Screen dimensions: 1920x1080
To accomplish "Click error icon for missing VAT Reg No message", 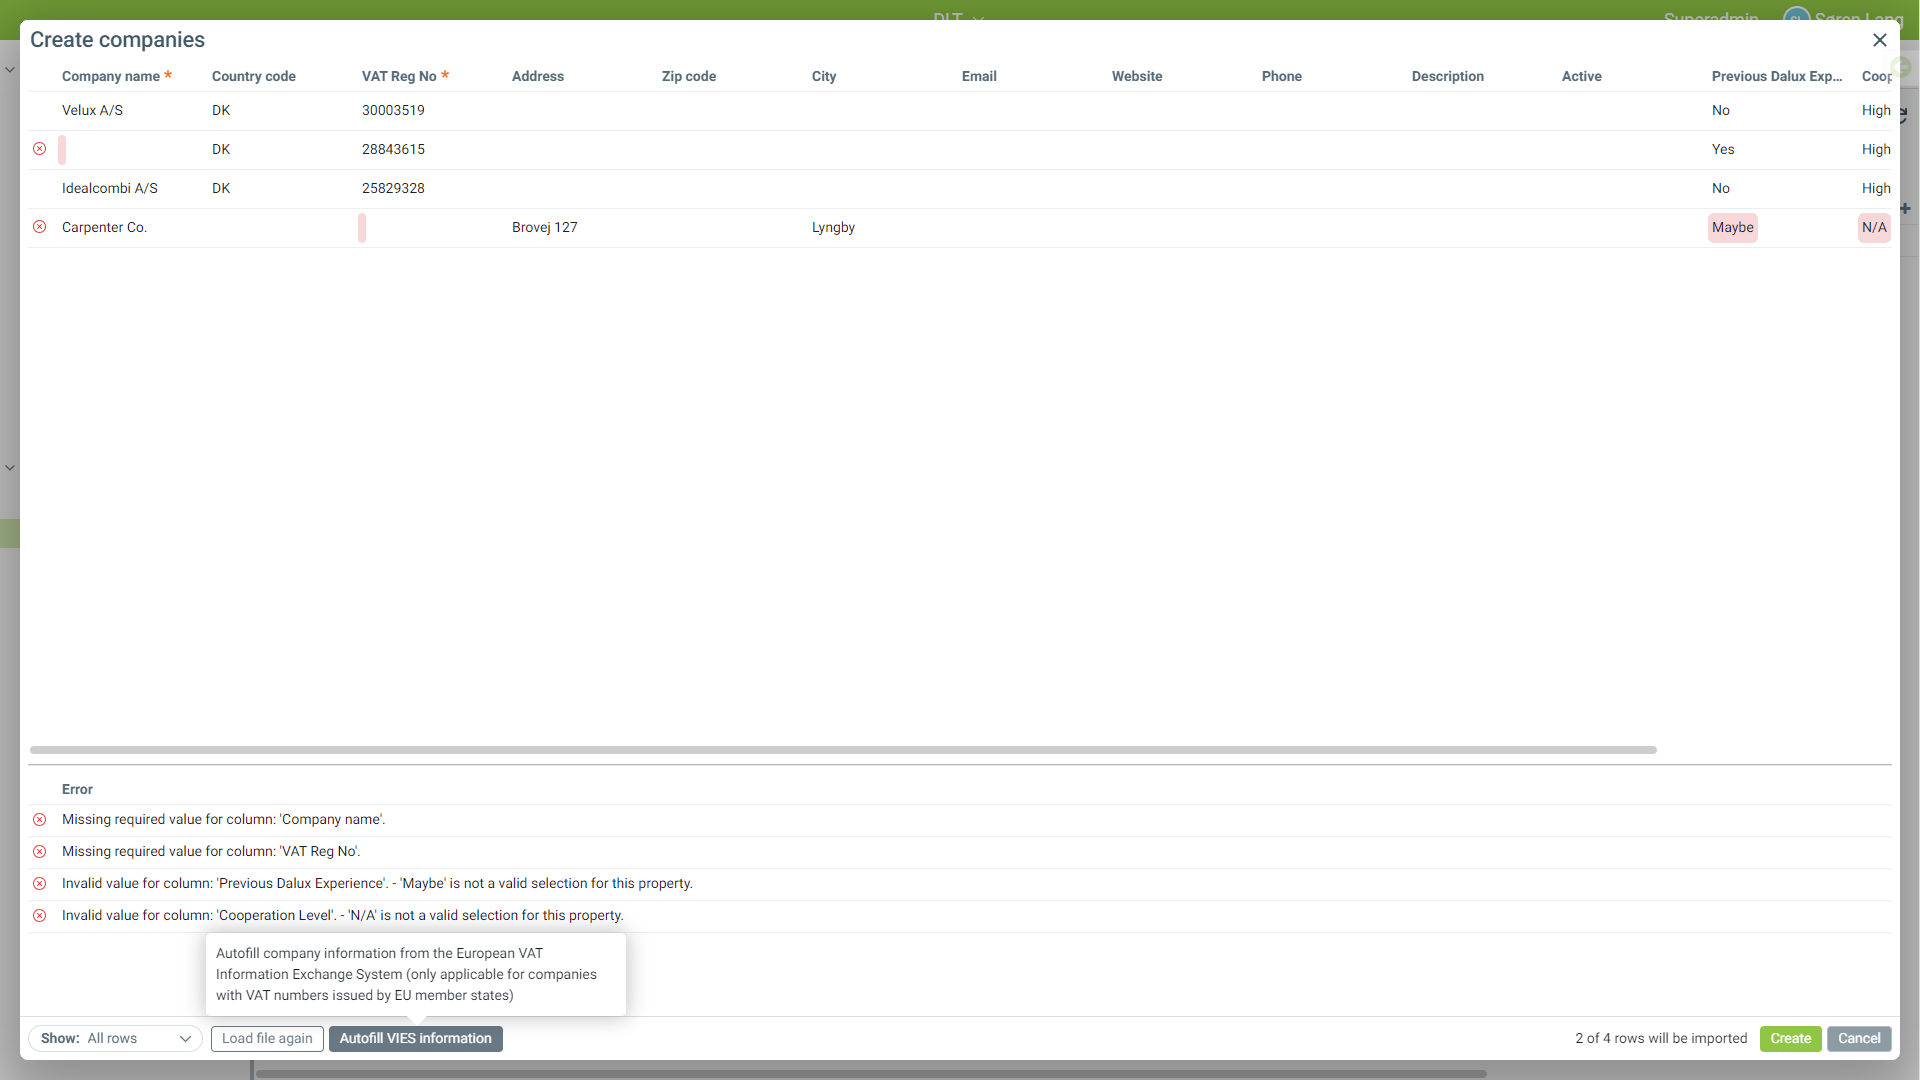I will click(39, 852).
